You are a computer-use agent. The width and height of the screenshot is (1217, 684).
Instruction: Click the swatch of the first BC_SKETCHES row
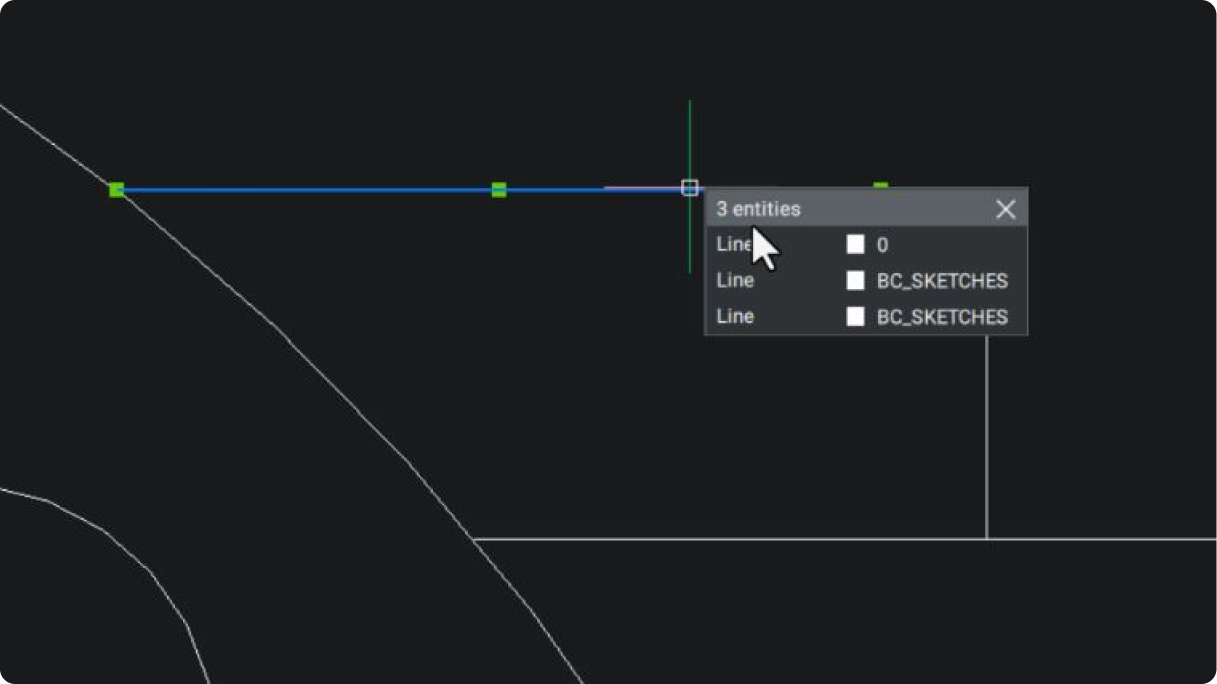(855, 281)
